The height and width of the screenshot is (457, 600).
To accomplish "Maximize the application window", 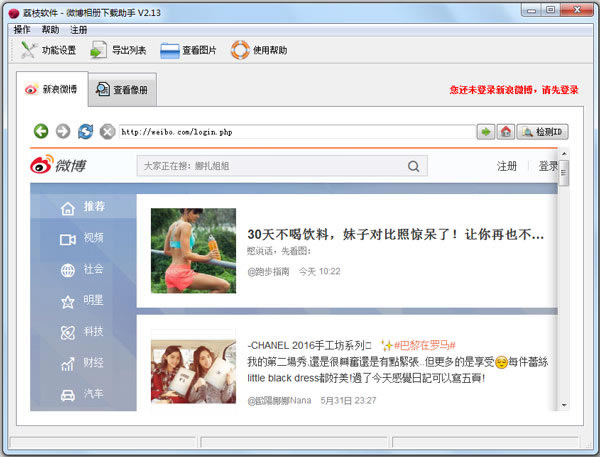I will click(x=550, y=10).
